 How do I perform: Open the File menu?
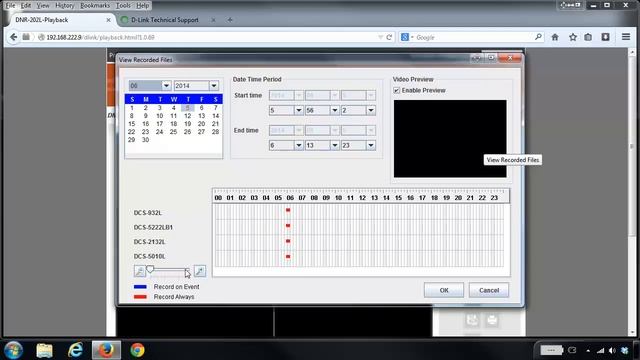tap(10, 5)
